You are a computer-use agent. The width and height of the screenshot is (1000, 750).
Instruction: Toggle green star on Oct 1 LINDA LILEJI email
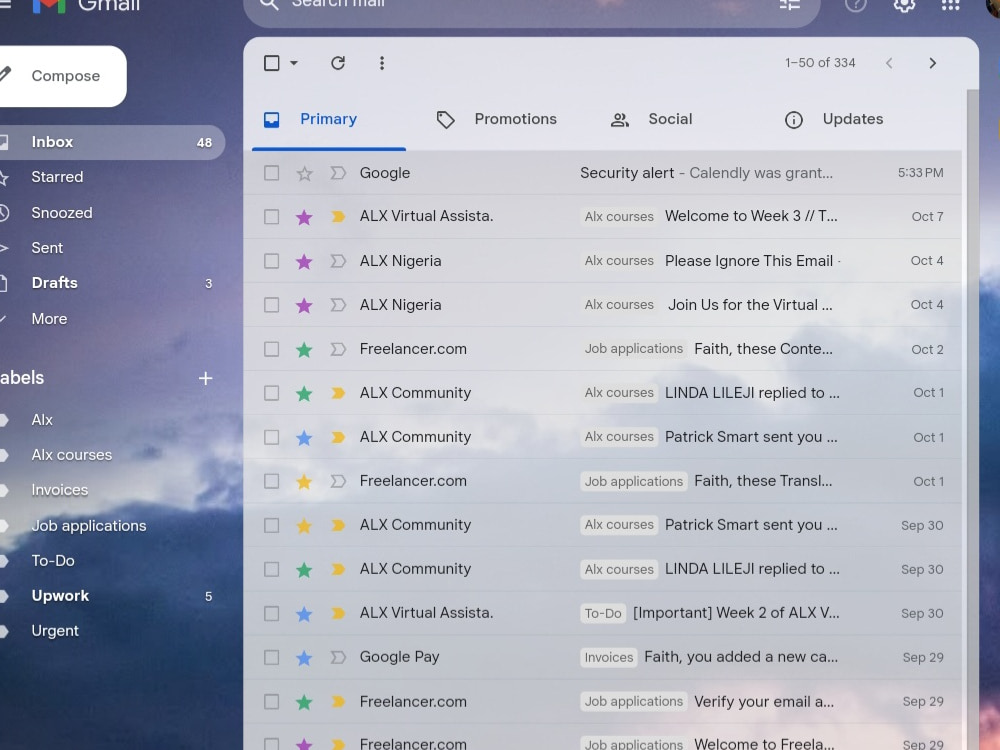click(304, 393)
